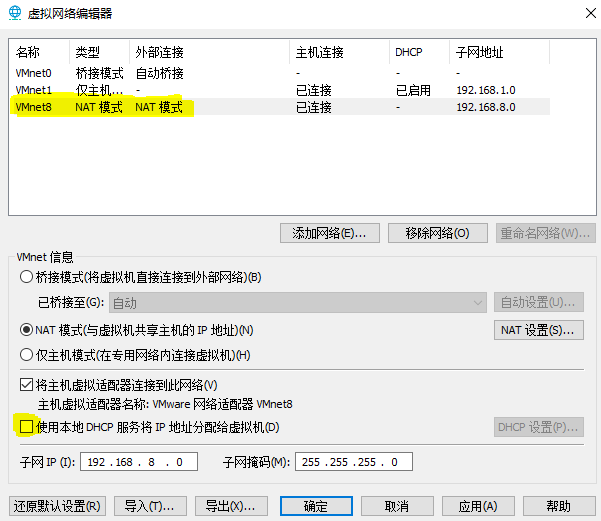Screen dimensions: 601x521
Task: Open the 已桥接至 dropdown
Action: [298, 303]
